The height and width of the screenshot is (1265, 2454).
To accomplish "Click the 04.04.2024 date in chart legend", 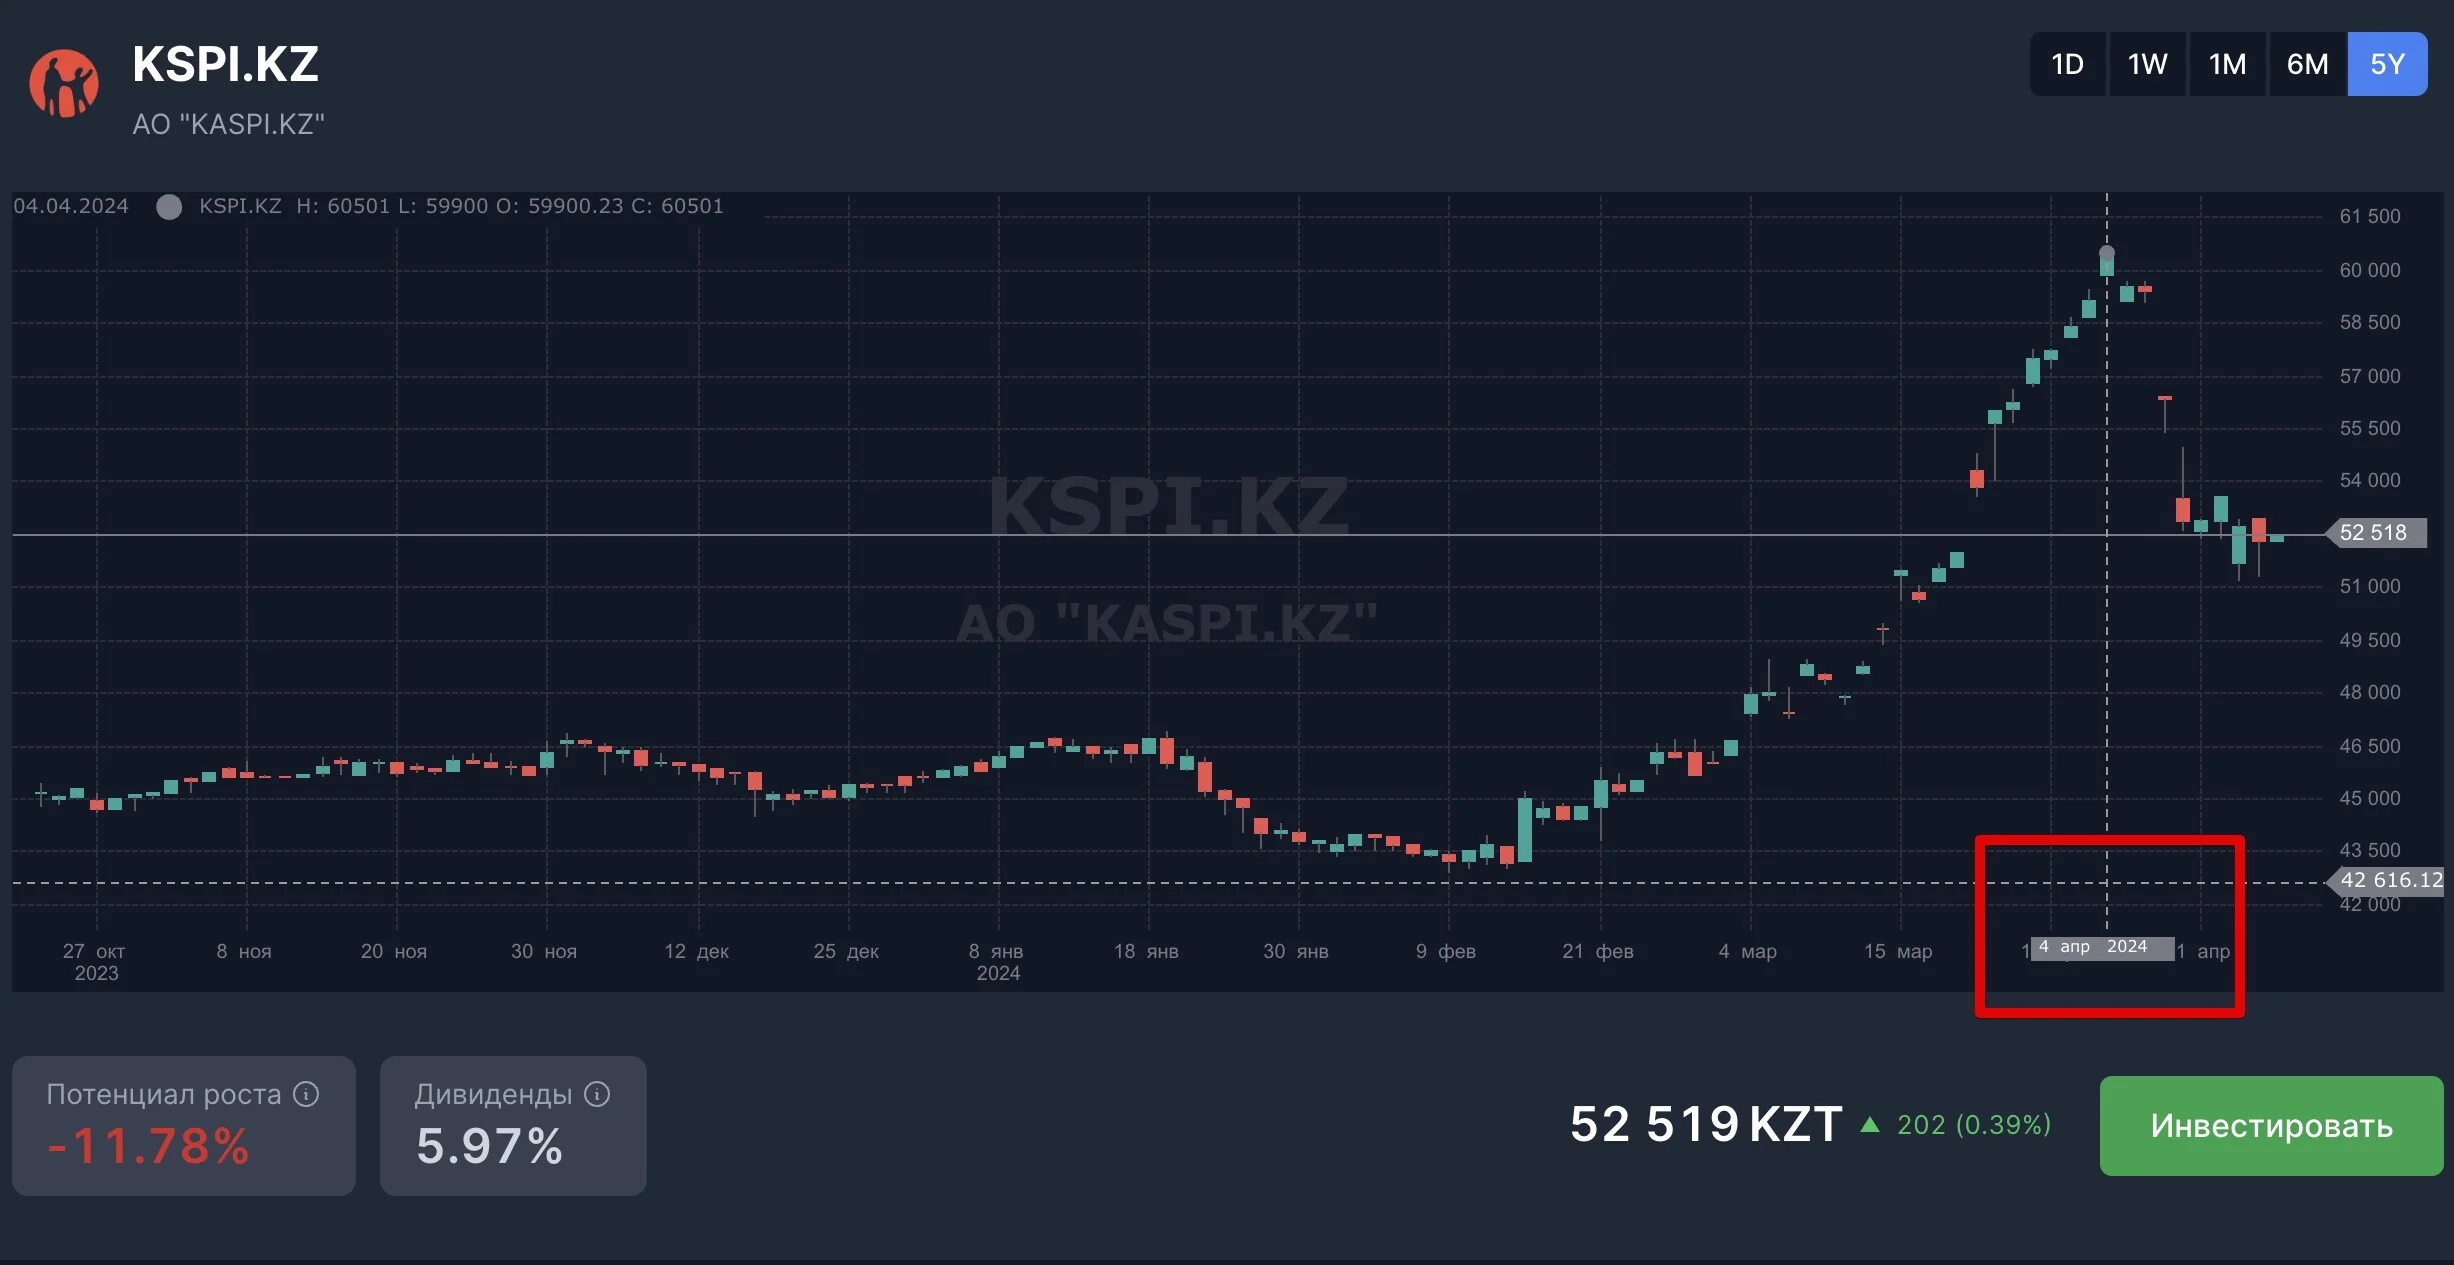I will [x=71, y=206].
